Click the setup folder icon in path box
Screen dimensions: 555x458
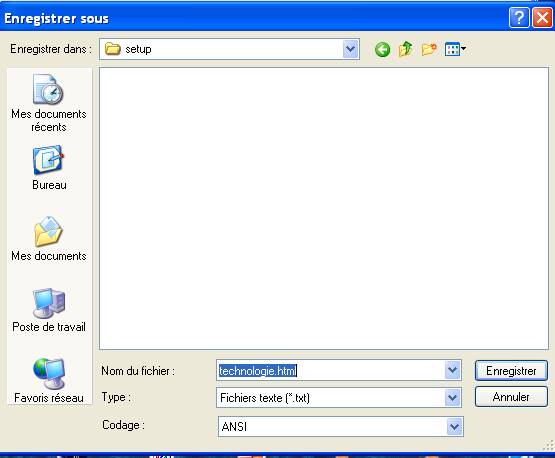[x=113, y=49]
